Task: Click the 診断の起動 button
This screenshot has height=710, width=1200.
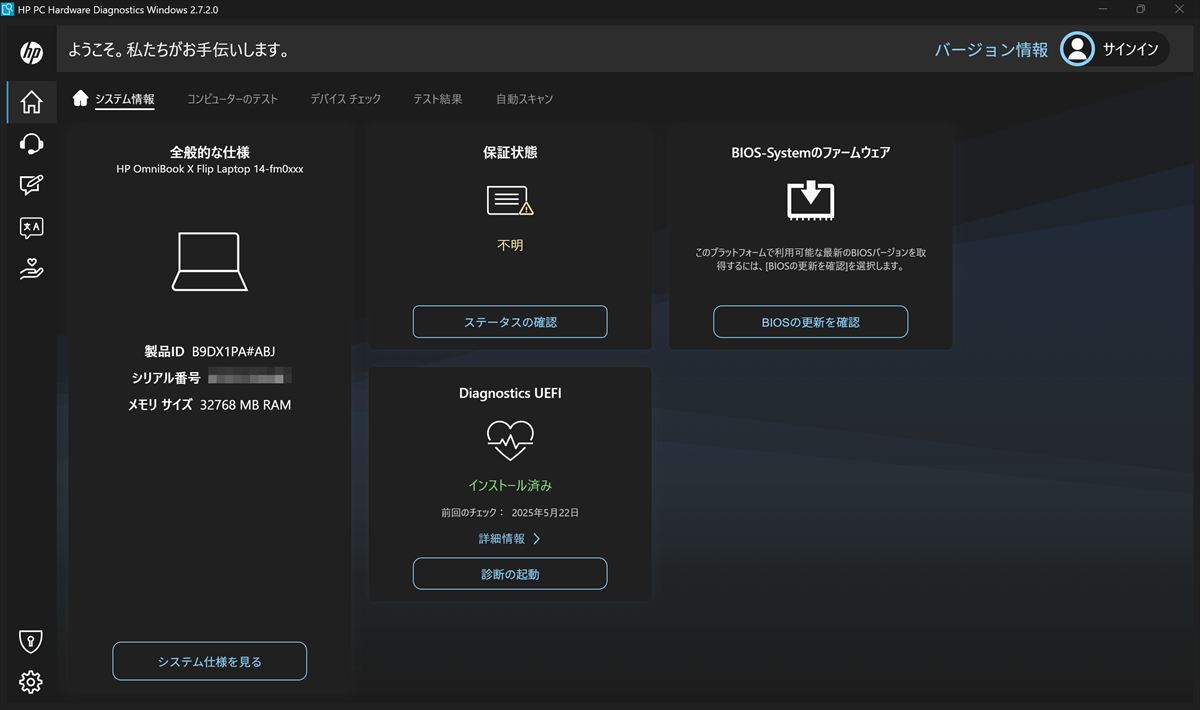Action: coord(510,574)
